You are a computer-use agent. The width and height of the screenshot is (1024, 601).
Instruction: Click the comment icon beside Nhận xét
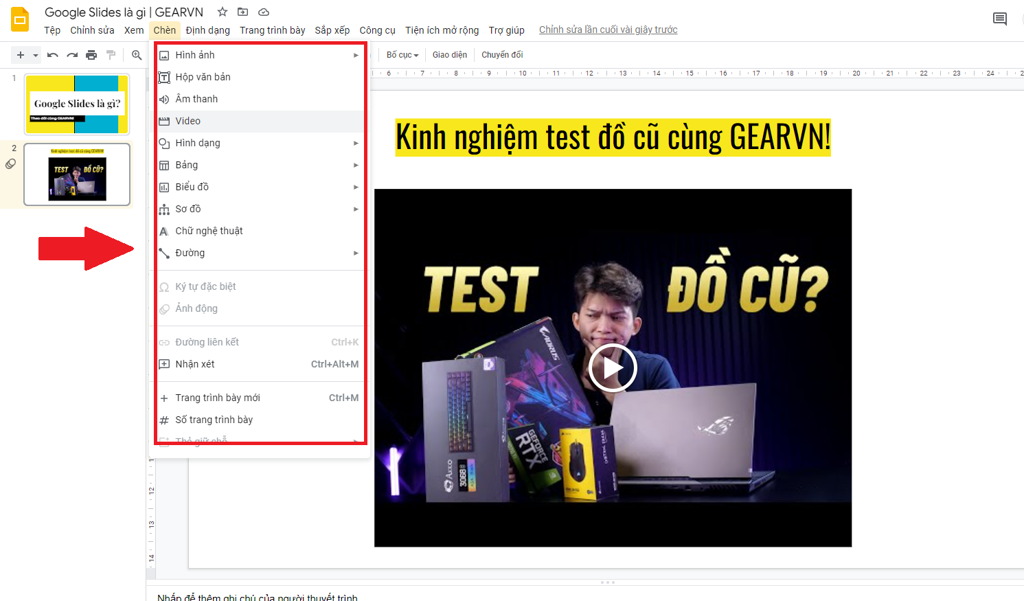coord(164,365)
